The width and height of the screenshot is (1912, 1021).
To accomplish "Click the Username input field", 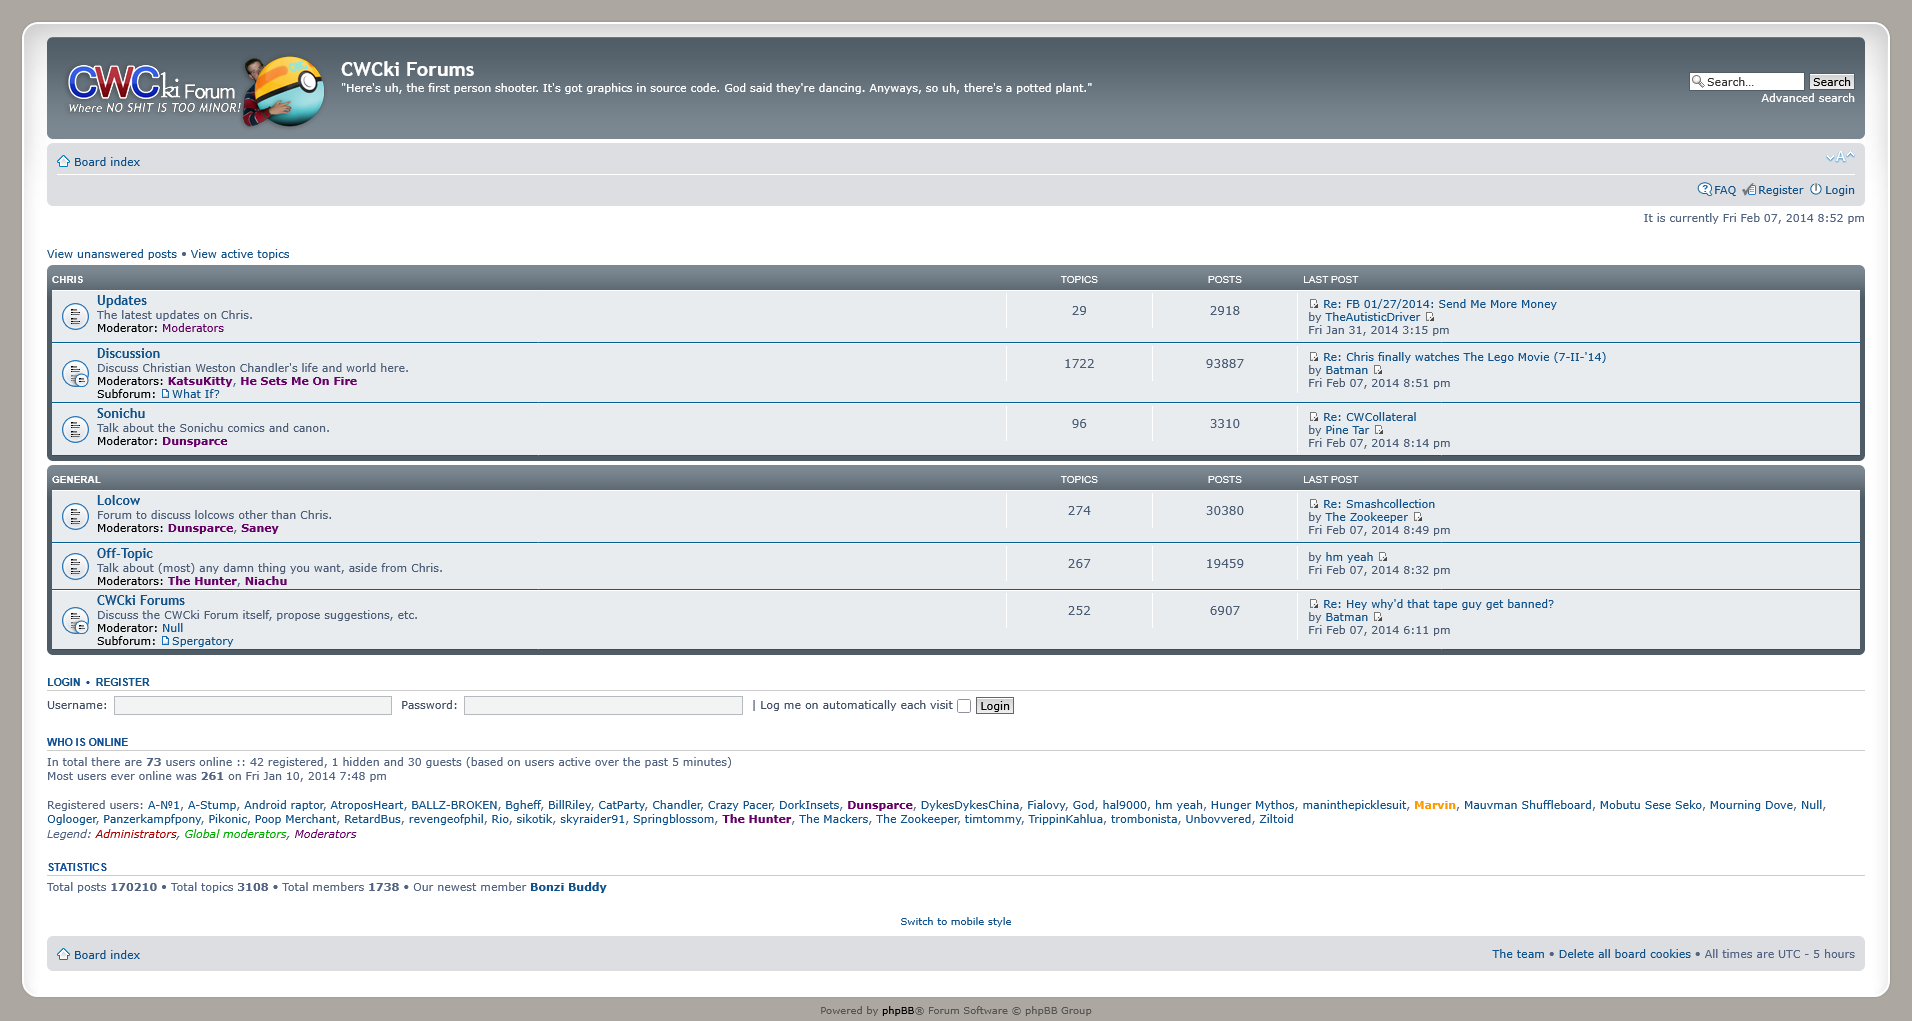I will [253, 706].
